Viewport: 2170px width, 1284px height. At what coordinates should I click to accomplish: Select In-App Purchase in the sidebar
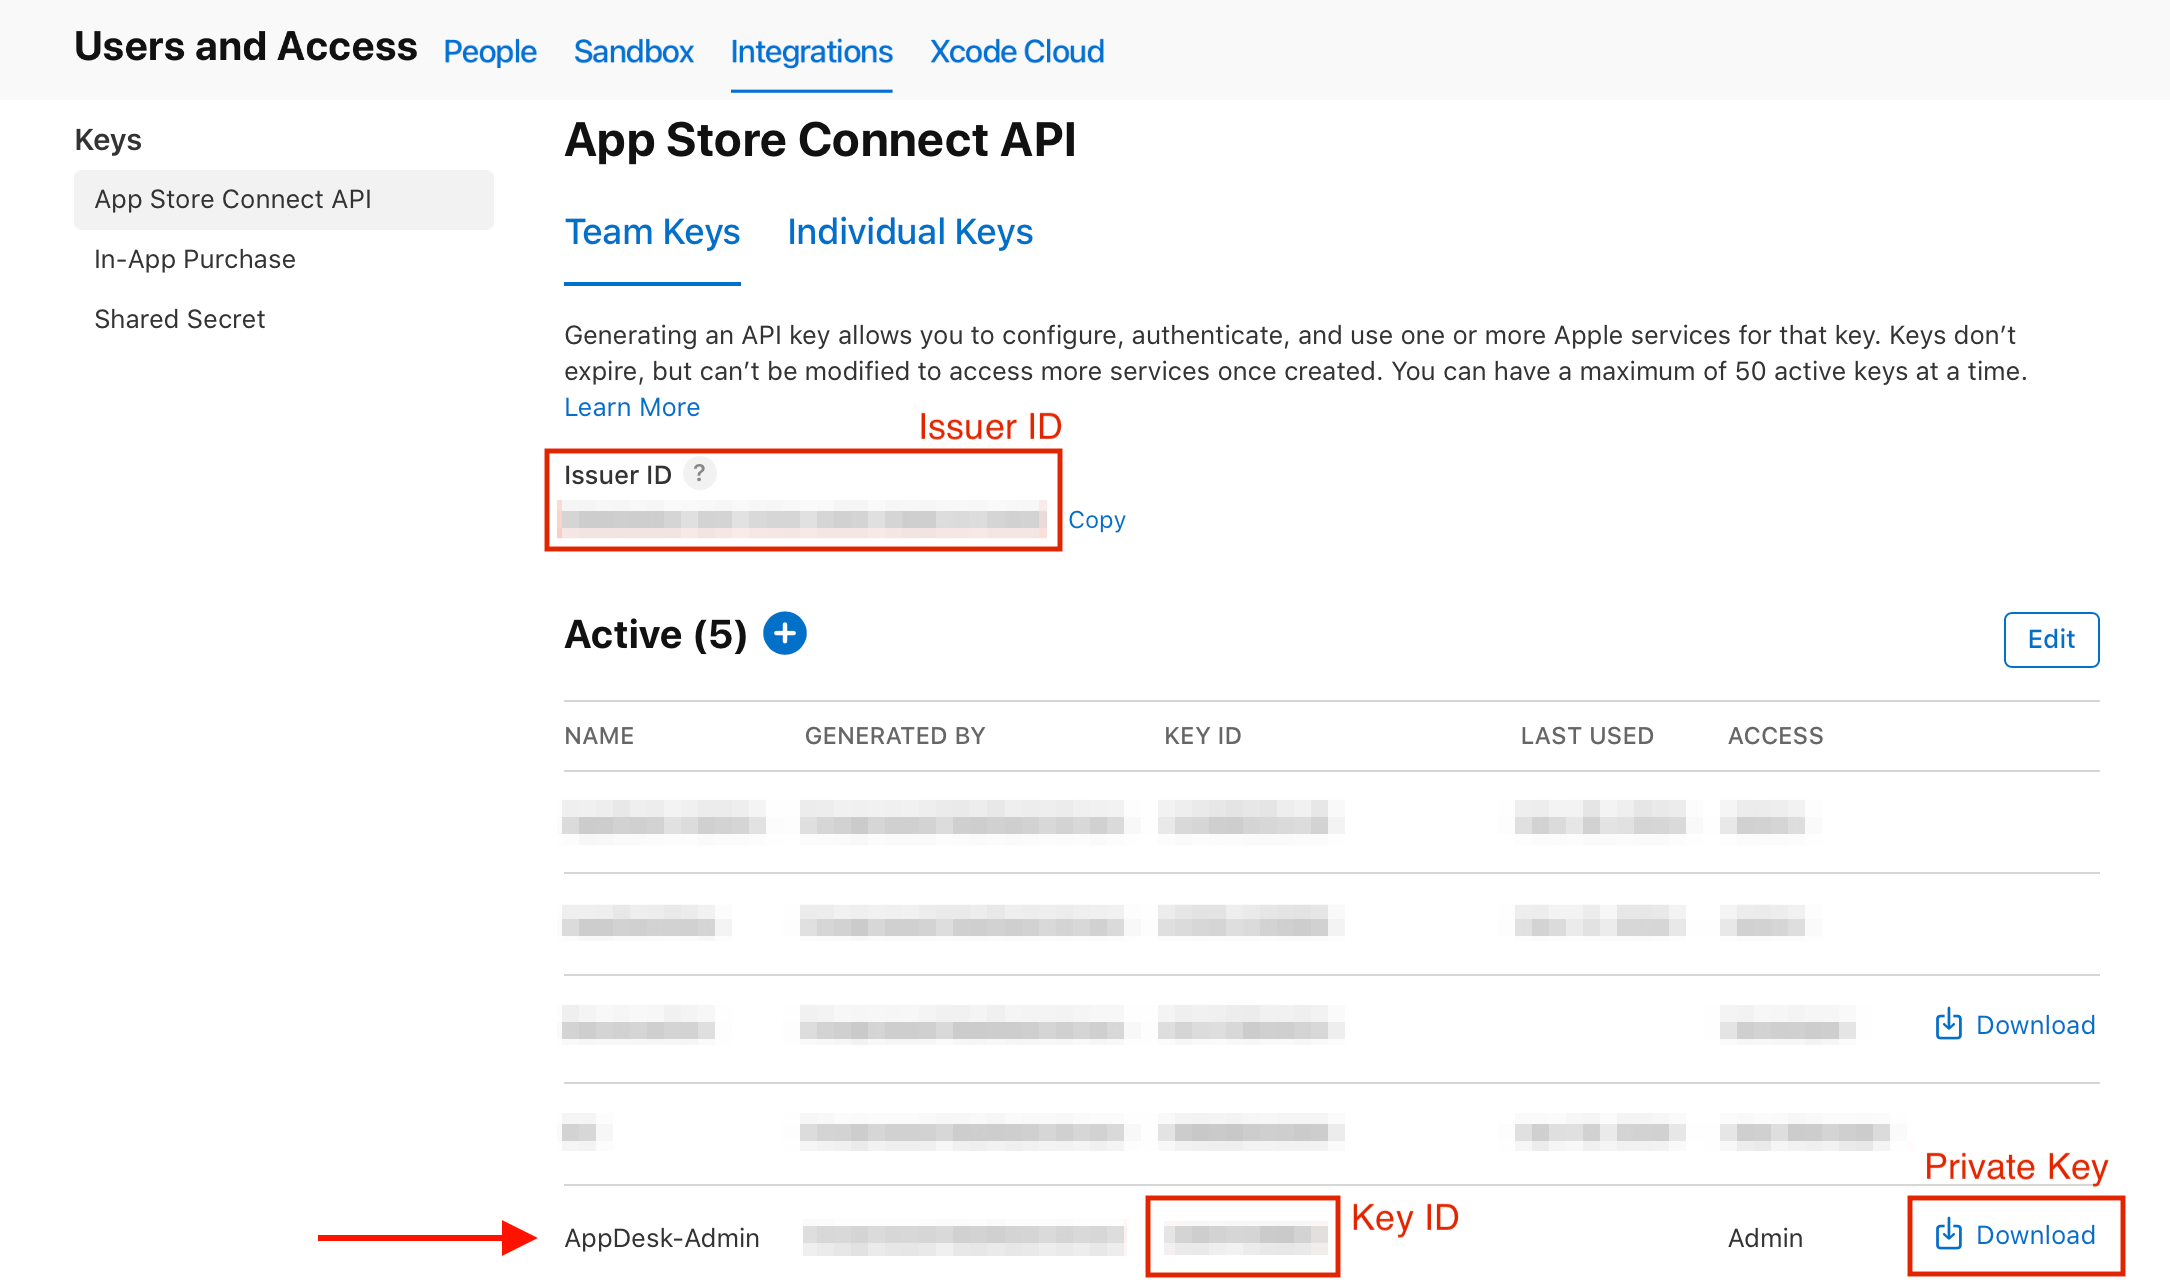tap(195, 259)
